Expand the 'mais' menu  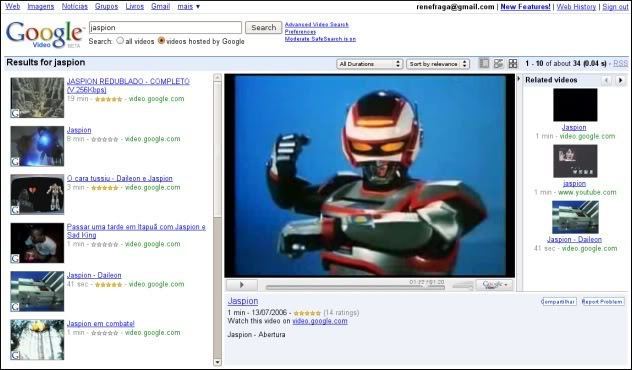[x=189, y=6]
